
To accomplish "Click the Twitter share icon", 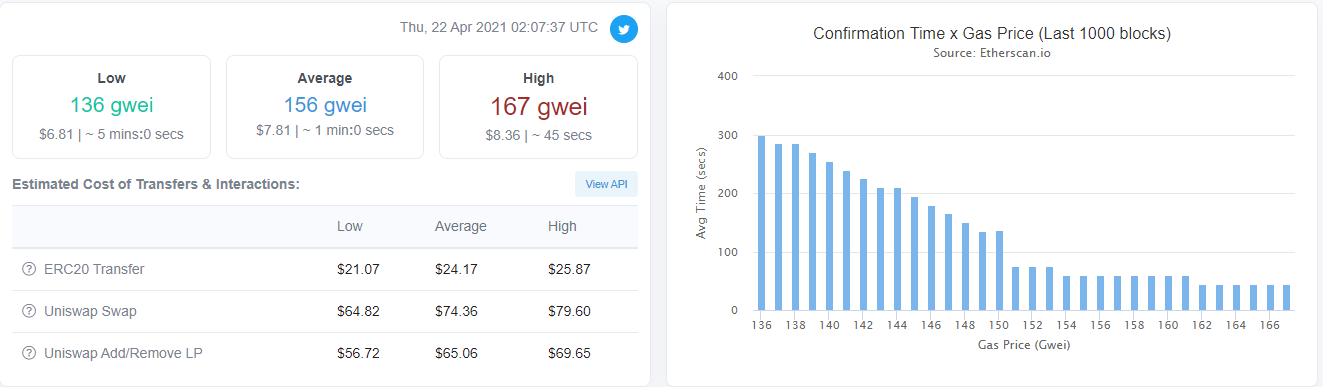I will coord(624,29).
